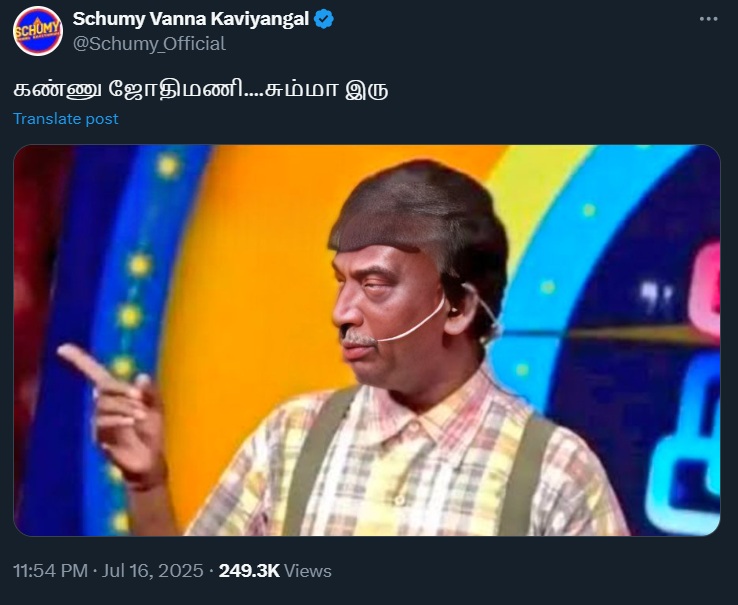This screenshot has height=605, width=738.
Task: Click the 11:54 PM timestamp
Action: (x=51, y=571)
